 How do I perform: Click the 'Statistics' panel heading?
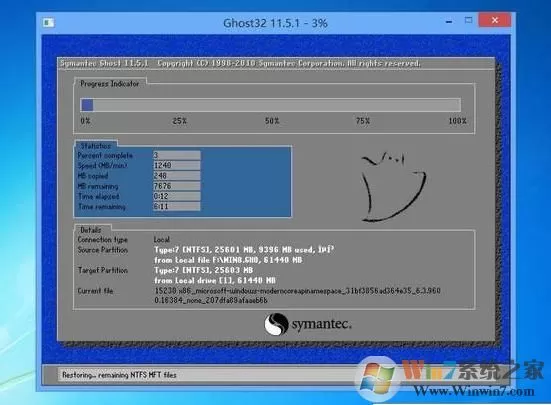96,145
